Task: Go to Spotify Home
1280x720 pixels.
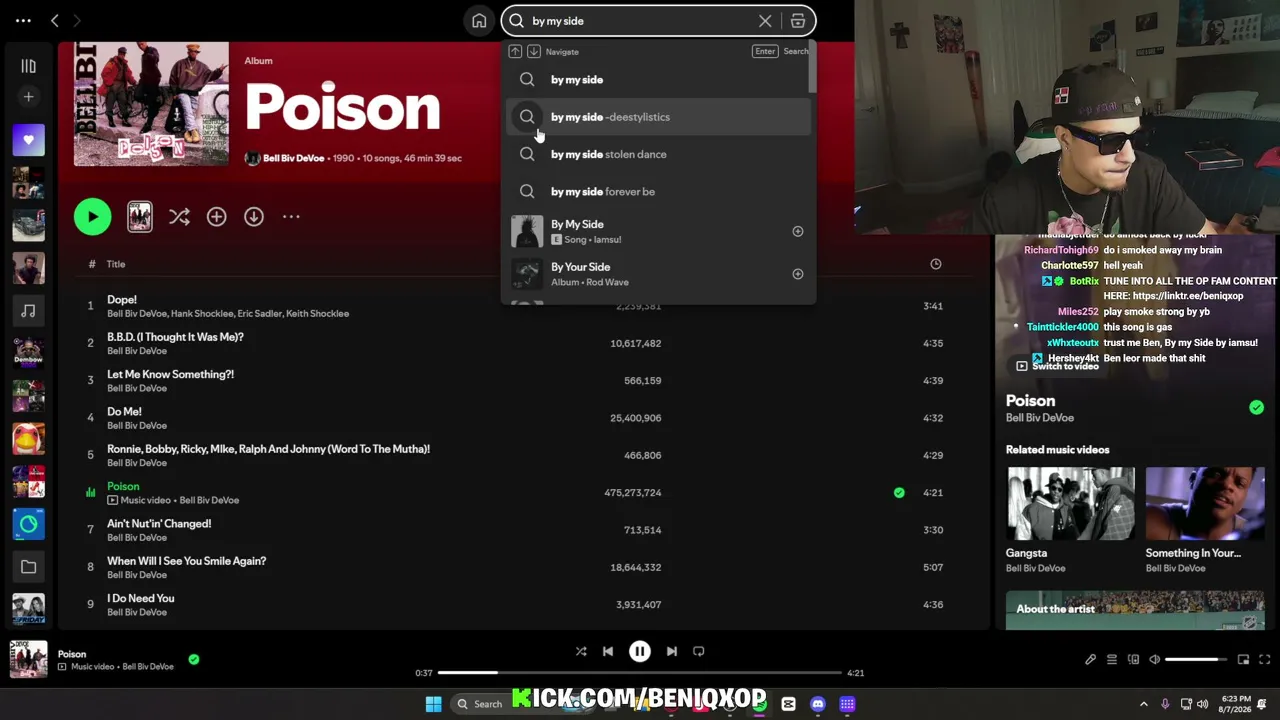Action: (x=479, y=21)
